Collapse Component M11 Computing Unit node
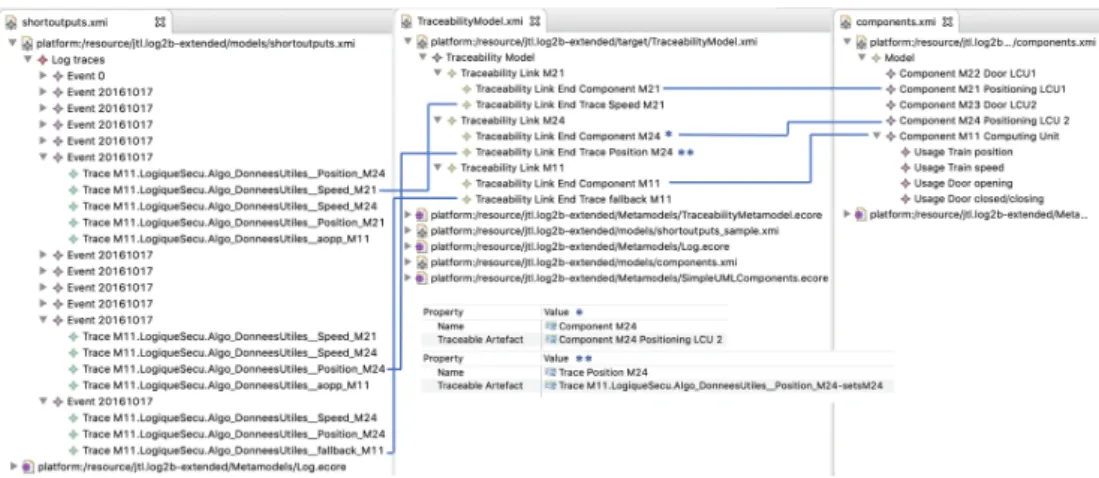 click(877, 136)
